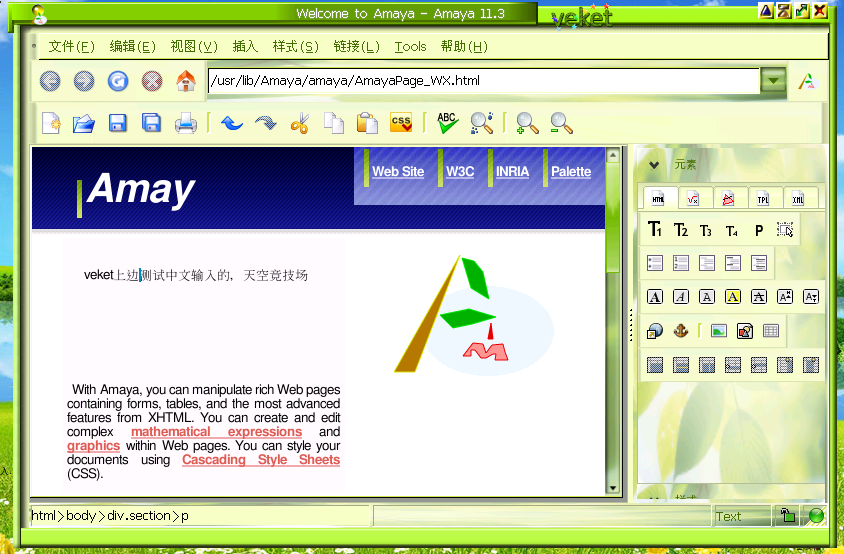844x554 pixels.
Task: Paste from the clipboard icon
Action: click(367, 123)
